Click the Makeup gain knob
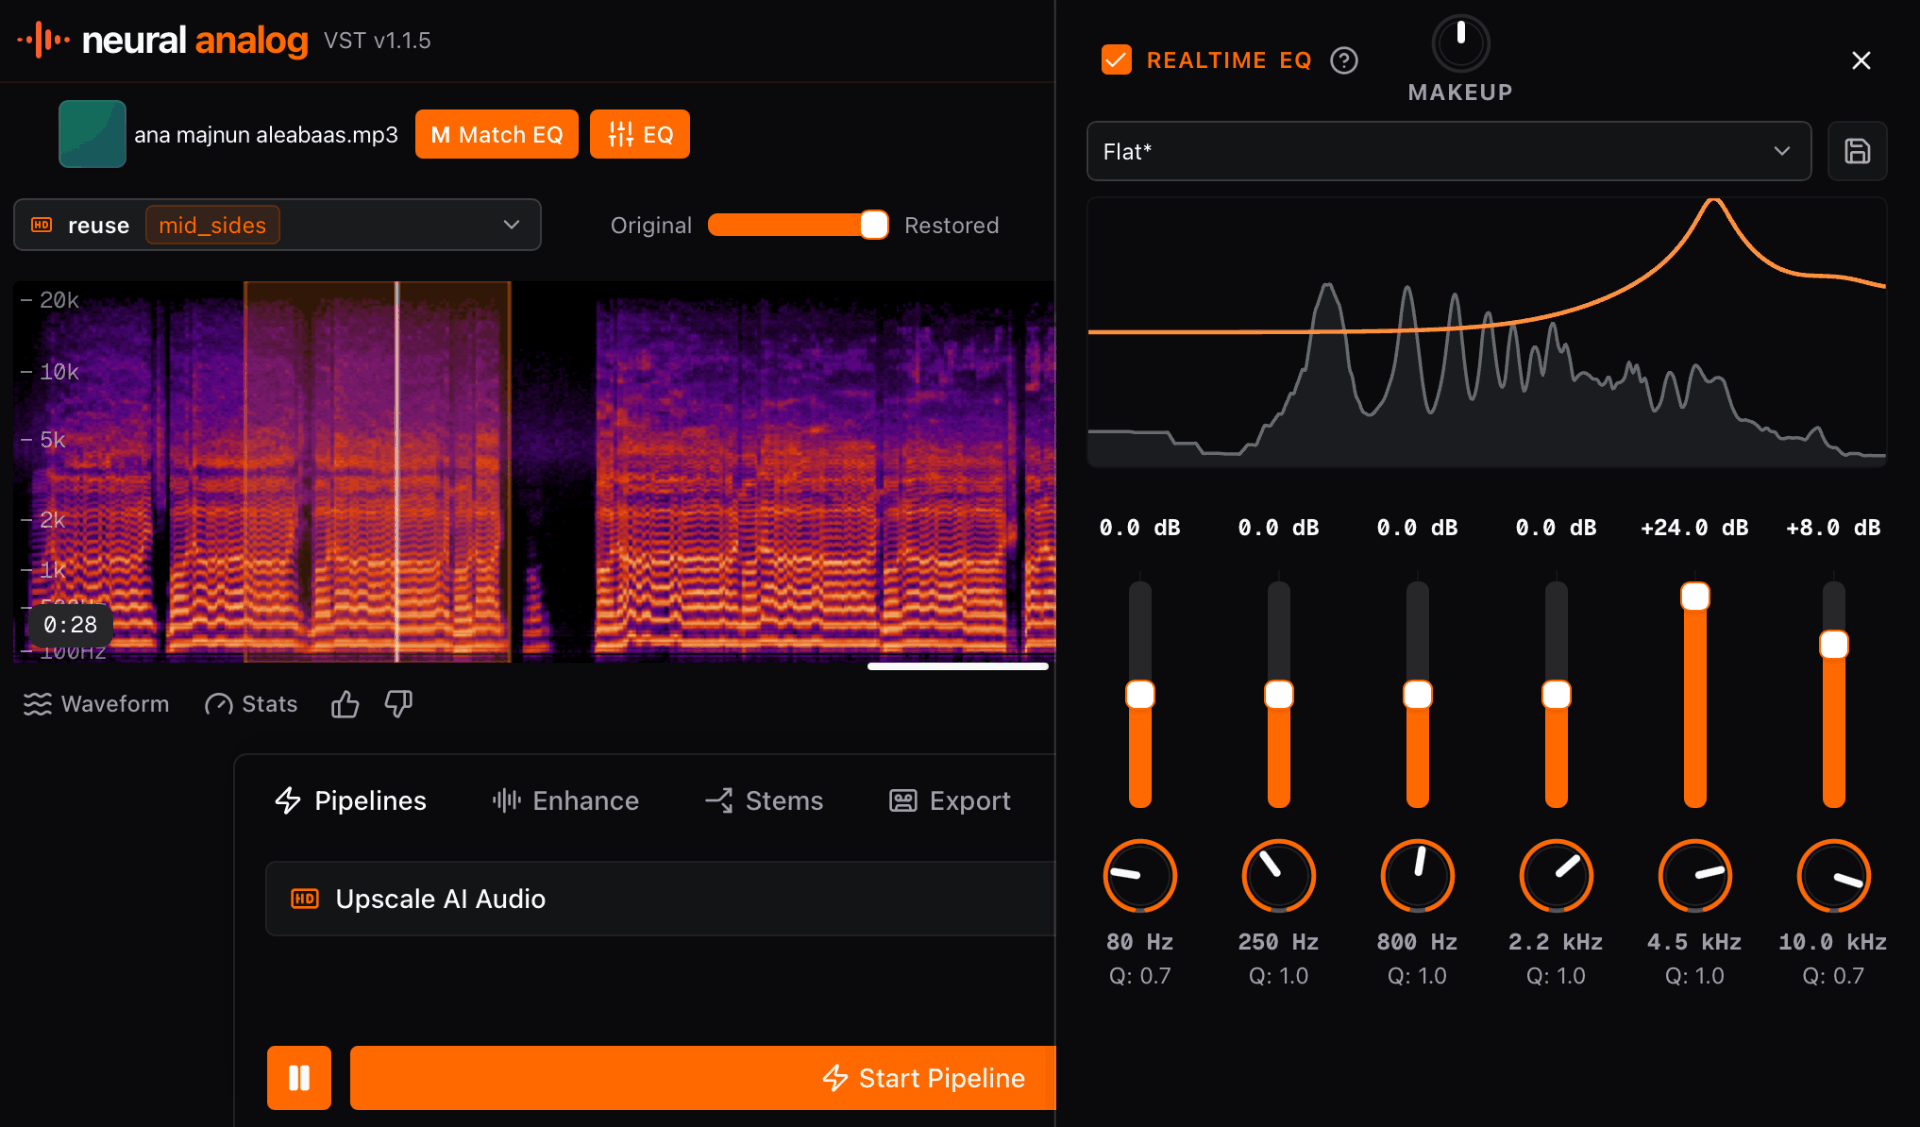1920x1127 pixels. point(1461,44)
